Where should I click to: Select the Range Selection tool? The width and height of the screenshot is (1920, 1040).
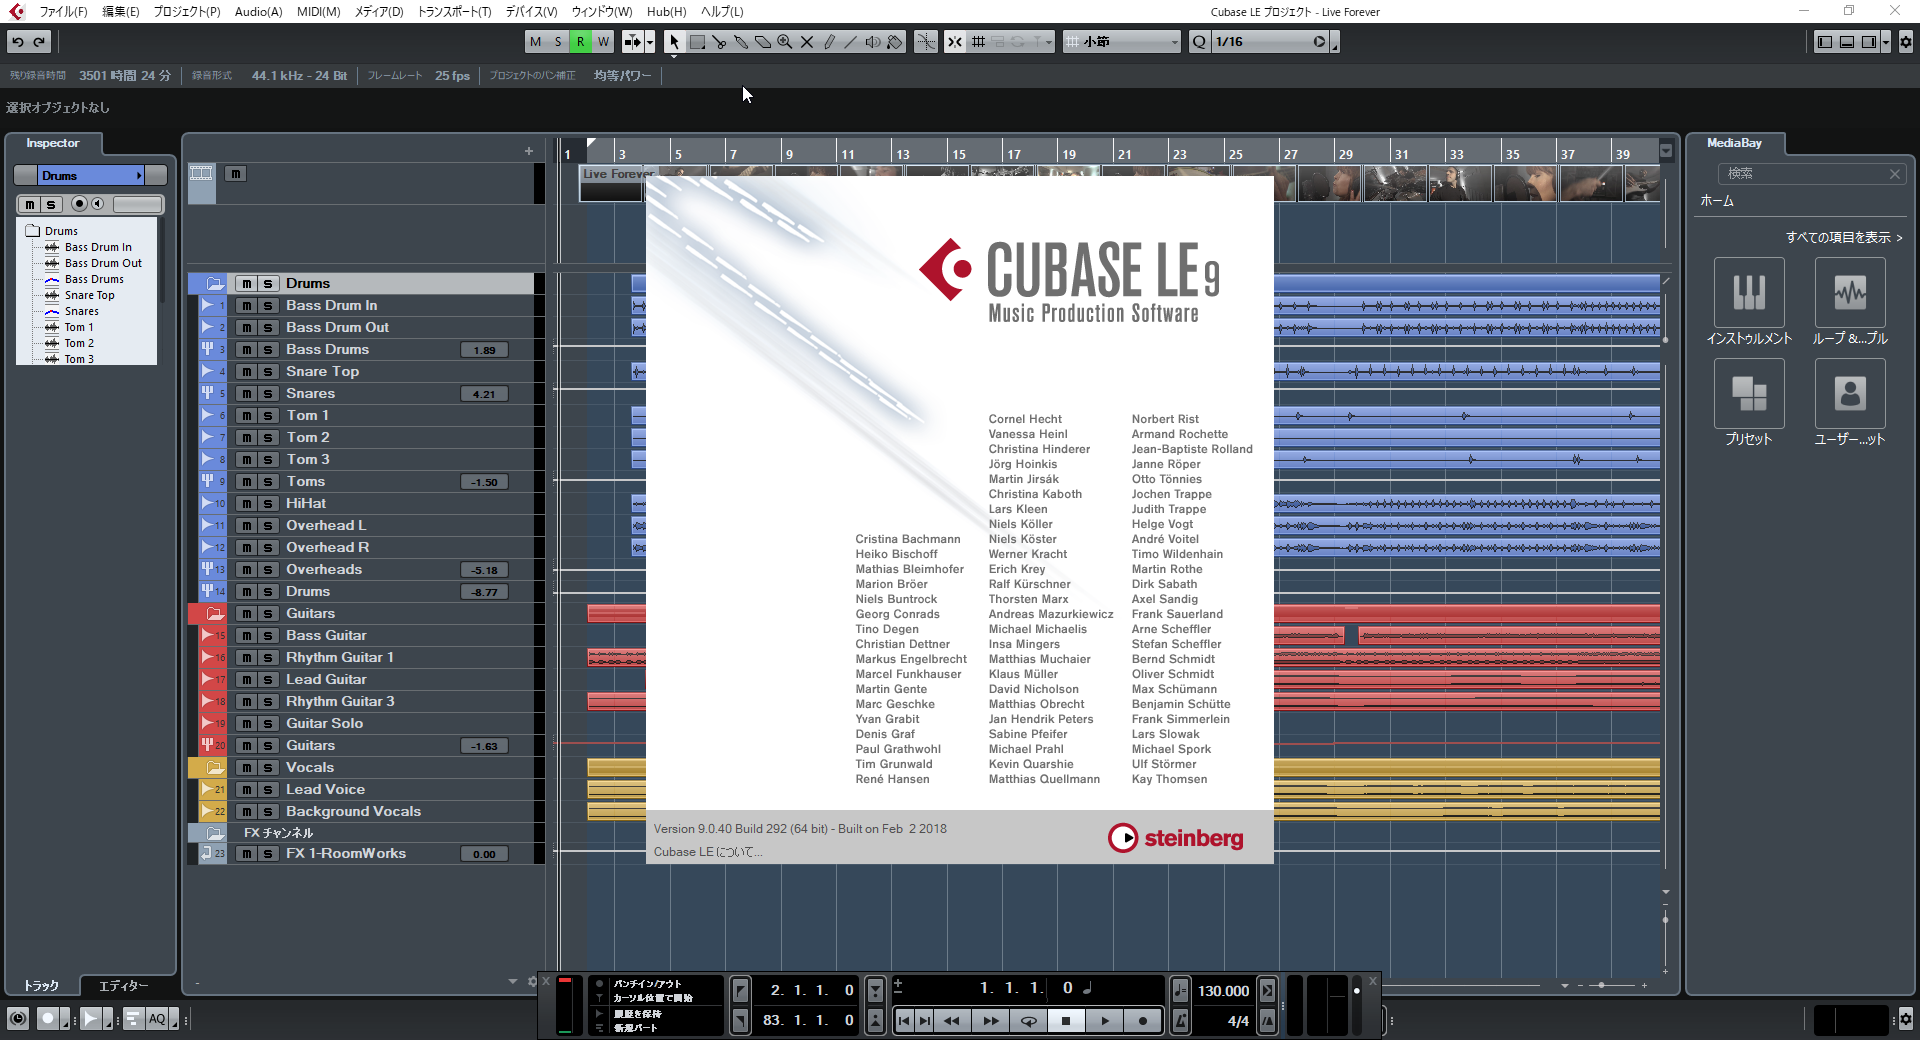coord(697,42)
